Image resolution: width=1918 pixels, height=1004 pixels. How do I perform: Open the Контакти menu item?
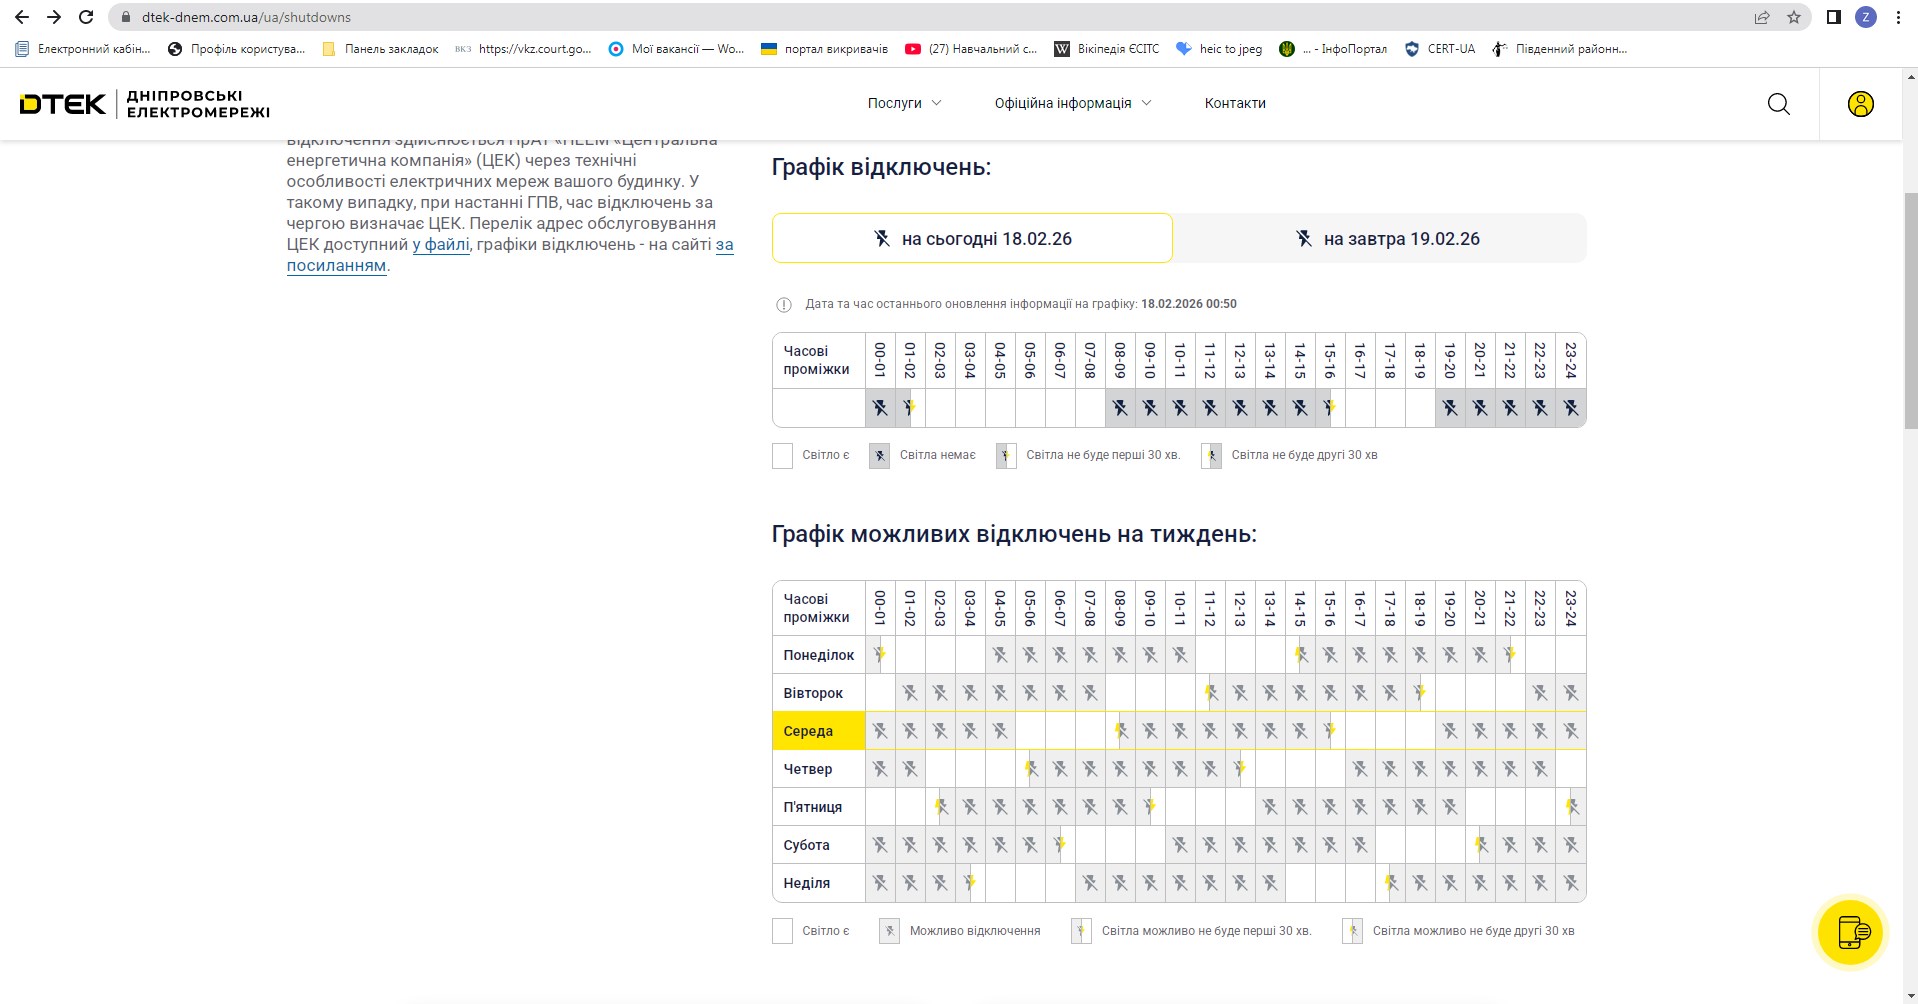click(x=1235, y=103)
